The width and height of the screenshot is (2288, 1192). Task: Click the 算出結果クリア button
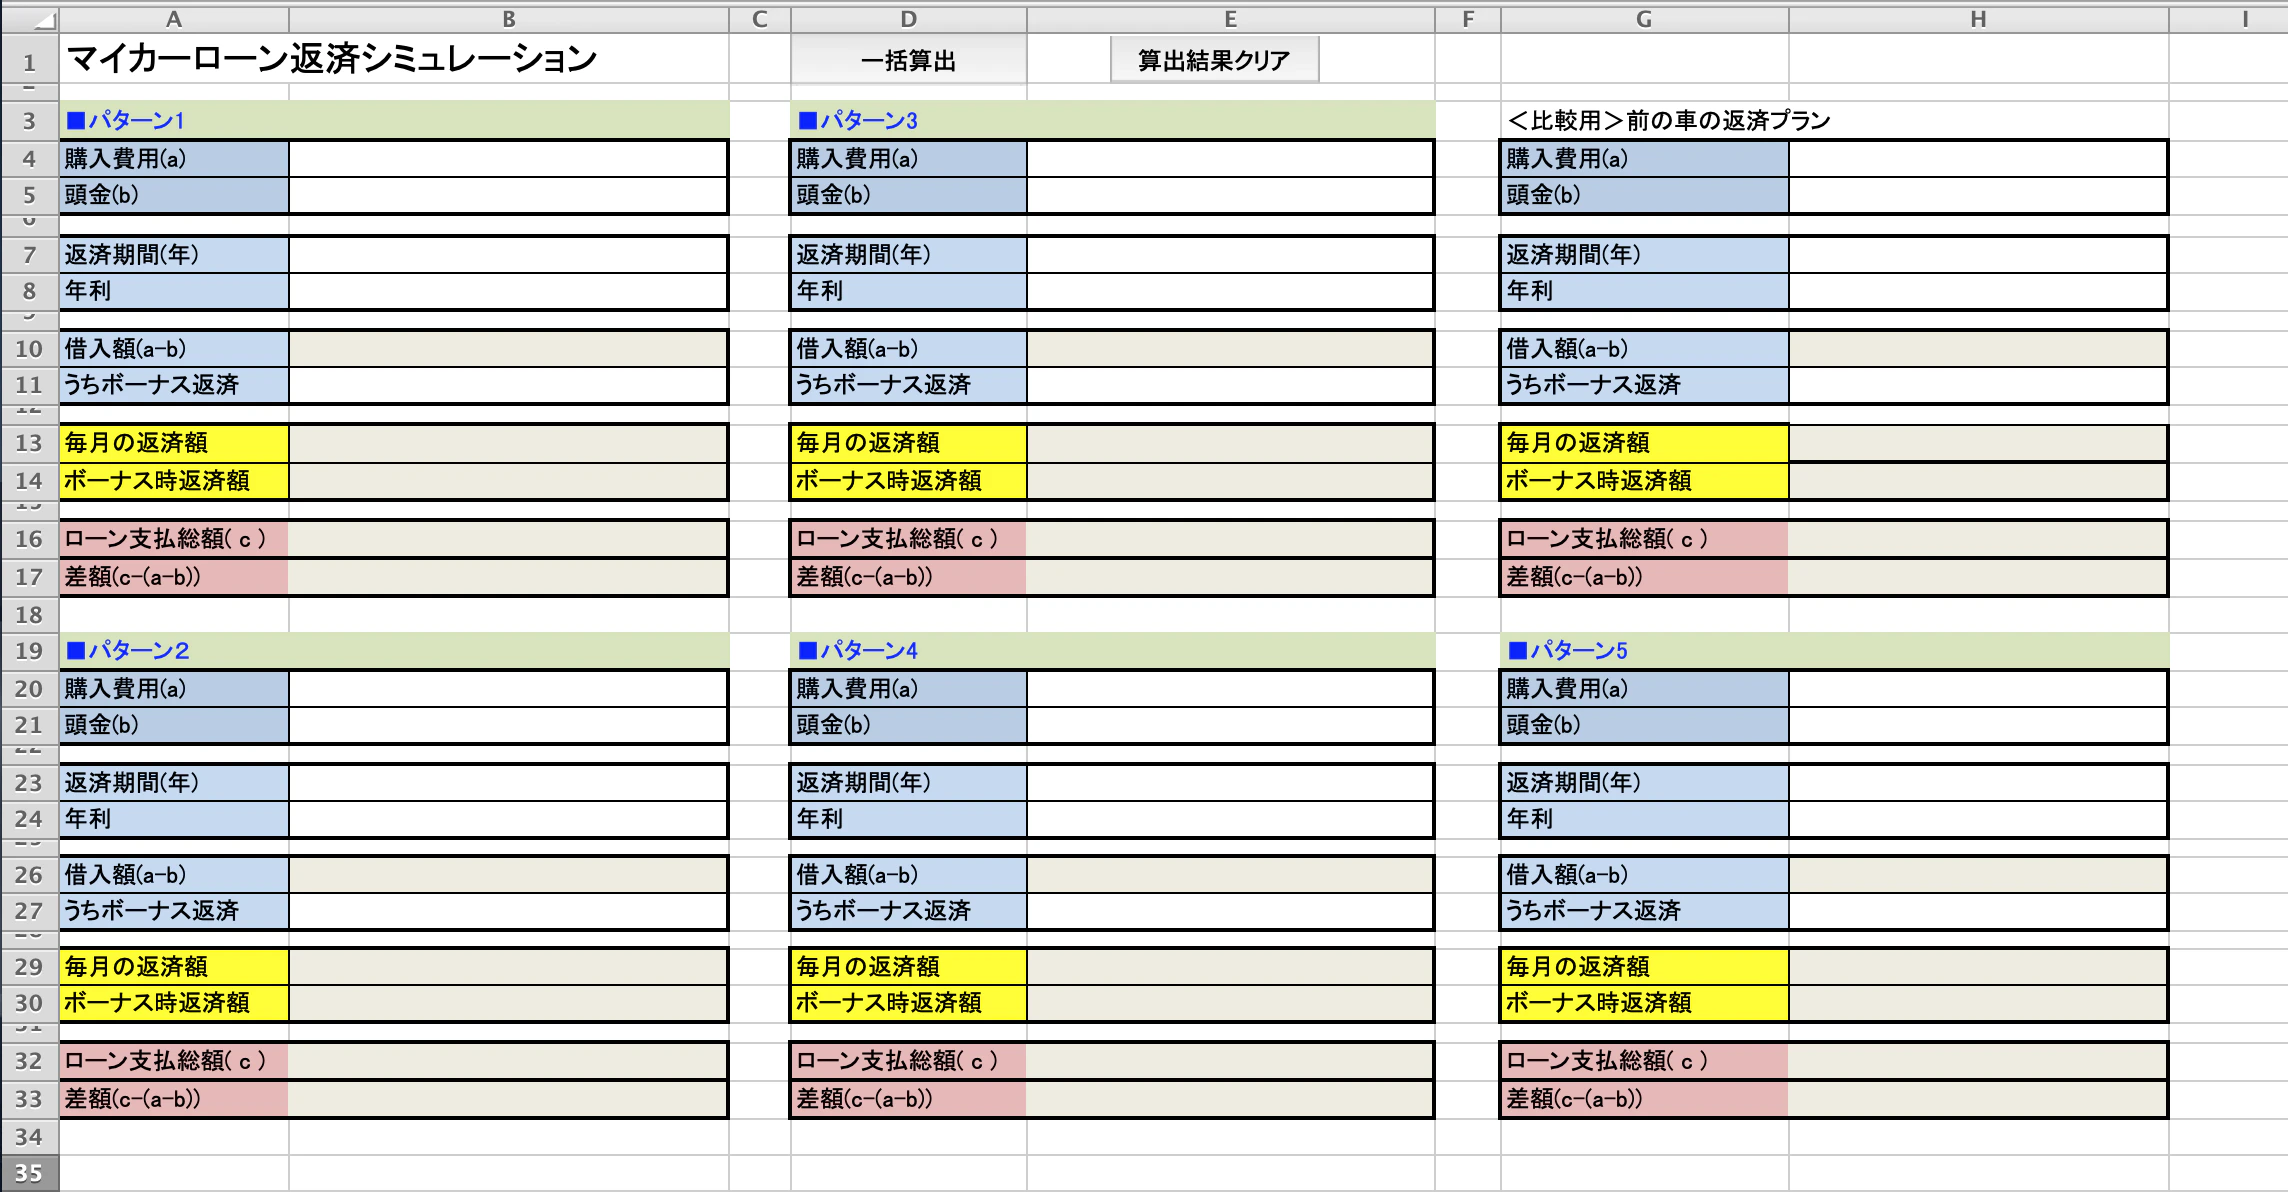point(1214,60)
